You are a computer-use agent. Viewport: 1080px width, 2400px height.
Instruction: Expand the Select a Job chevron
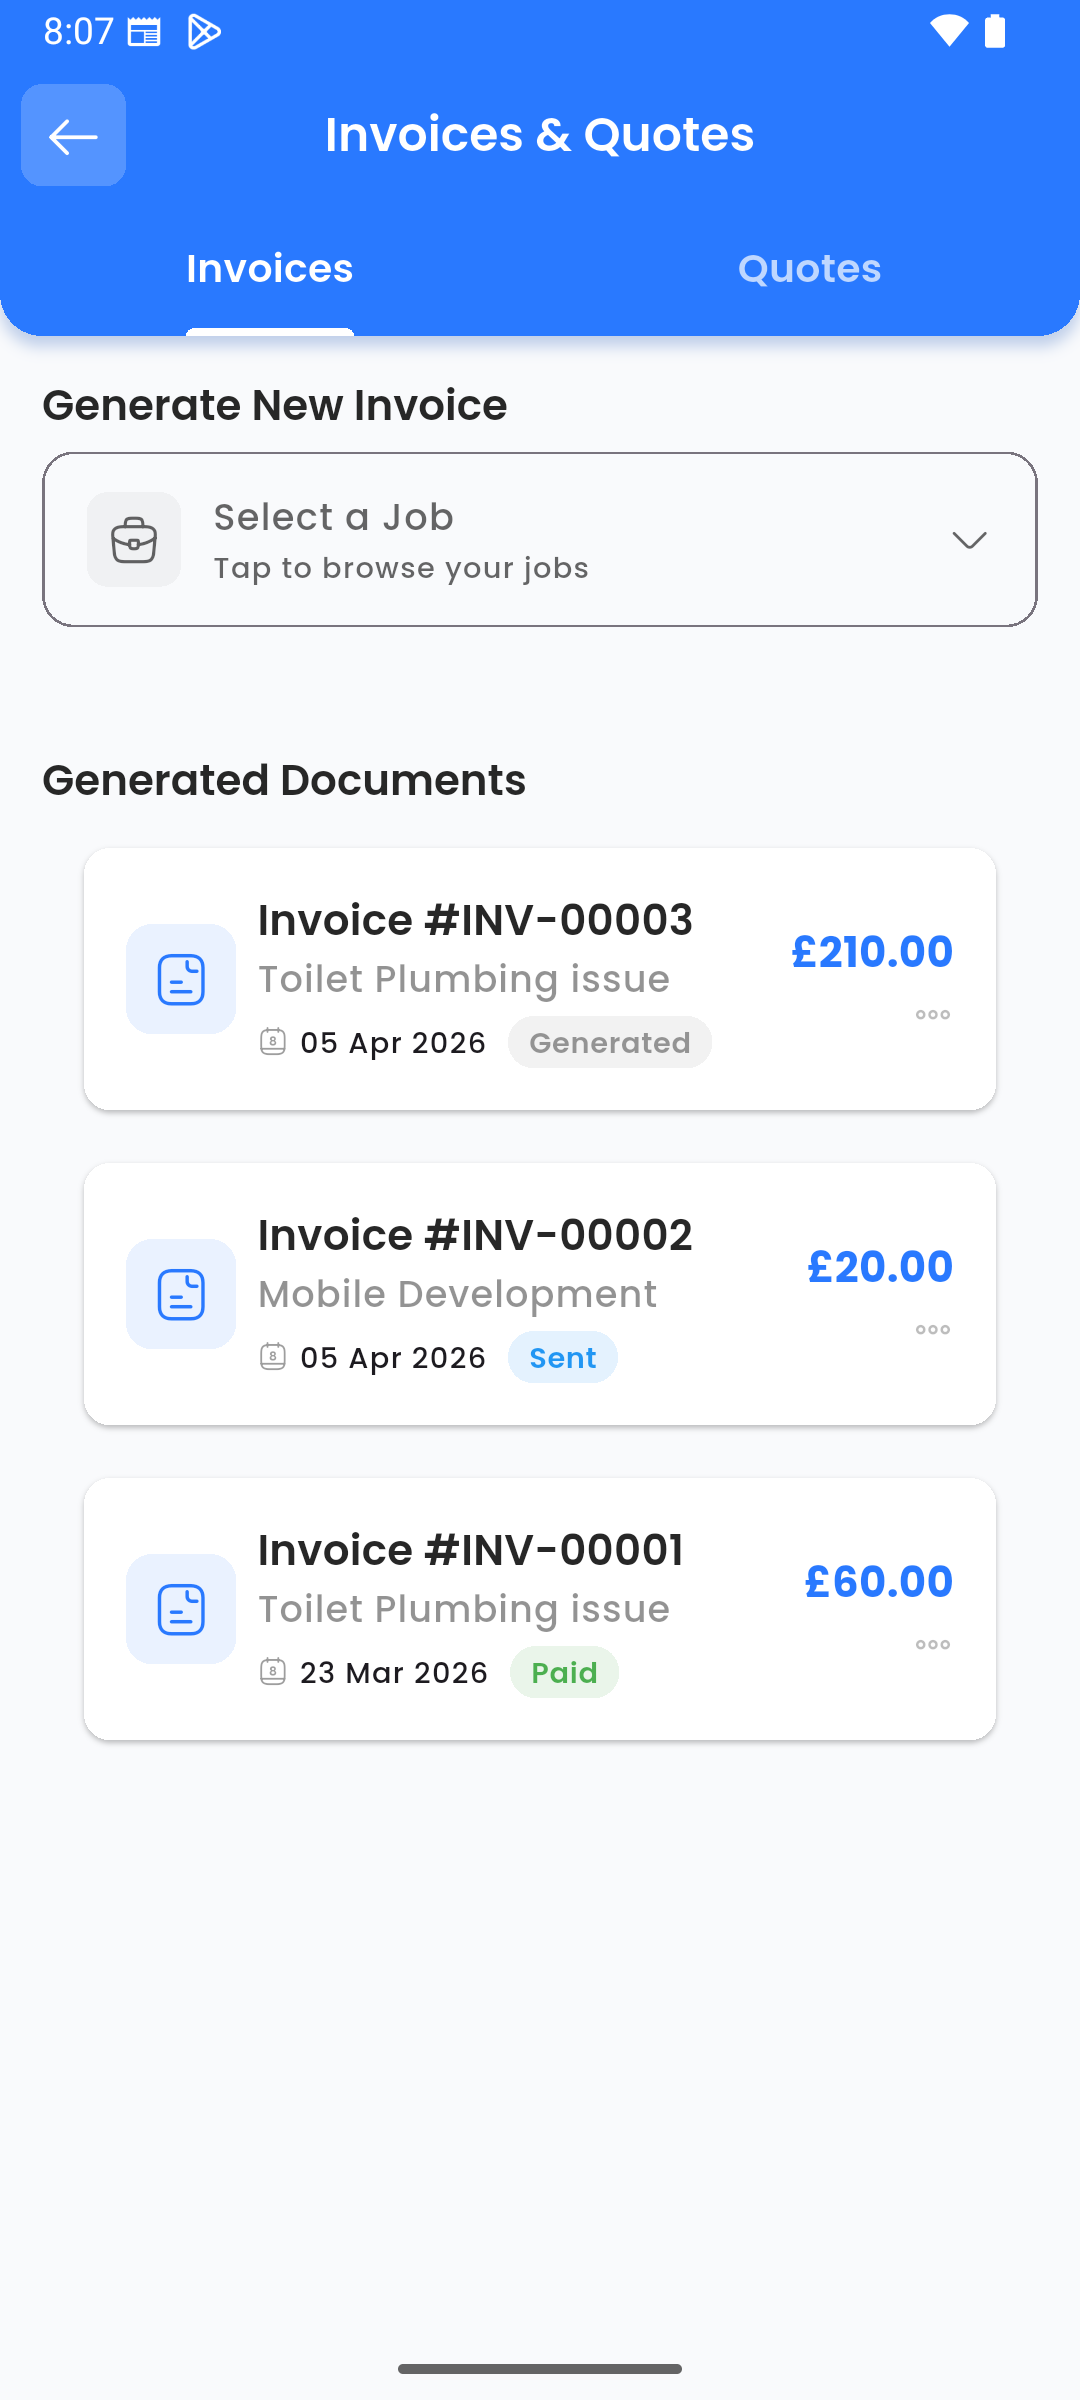[969, 540]
